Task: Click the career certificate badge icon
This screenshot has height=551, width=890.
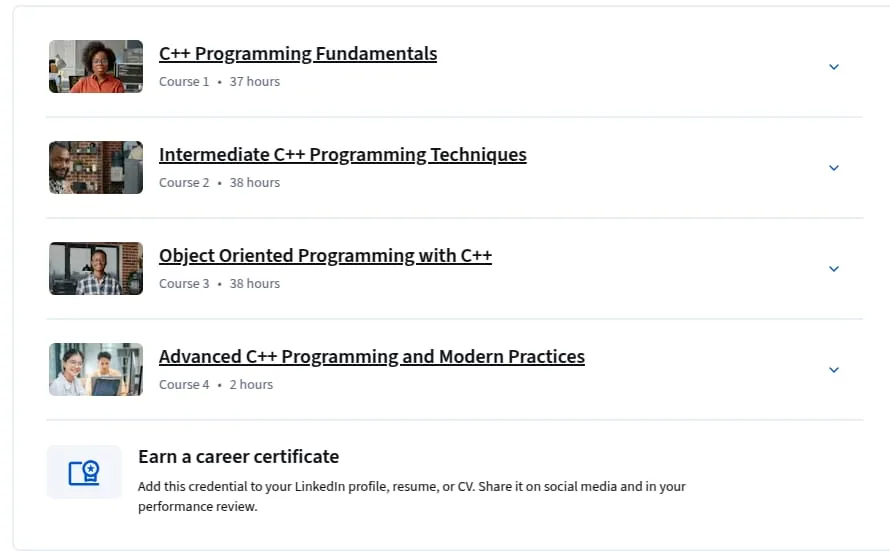Action: 84,472
